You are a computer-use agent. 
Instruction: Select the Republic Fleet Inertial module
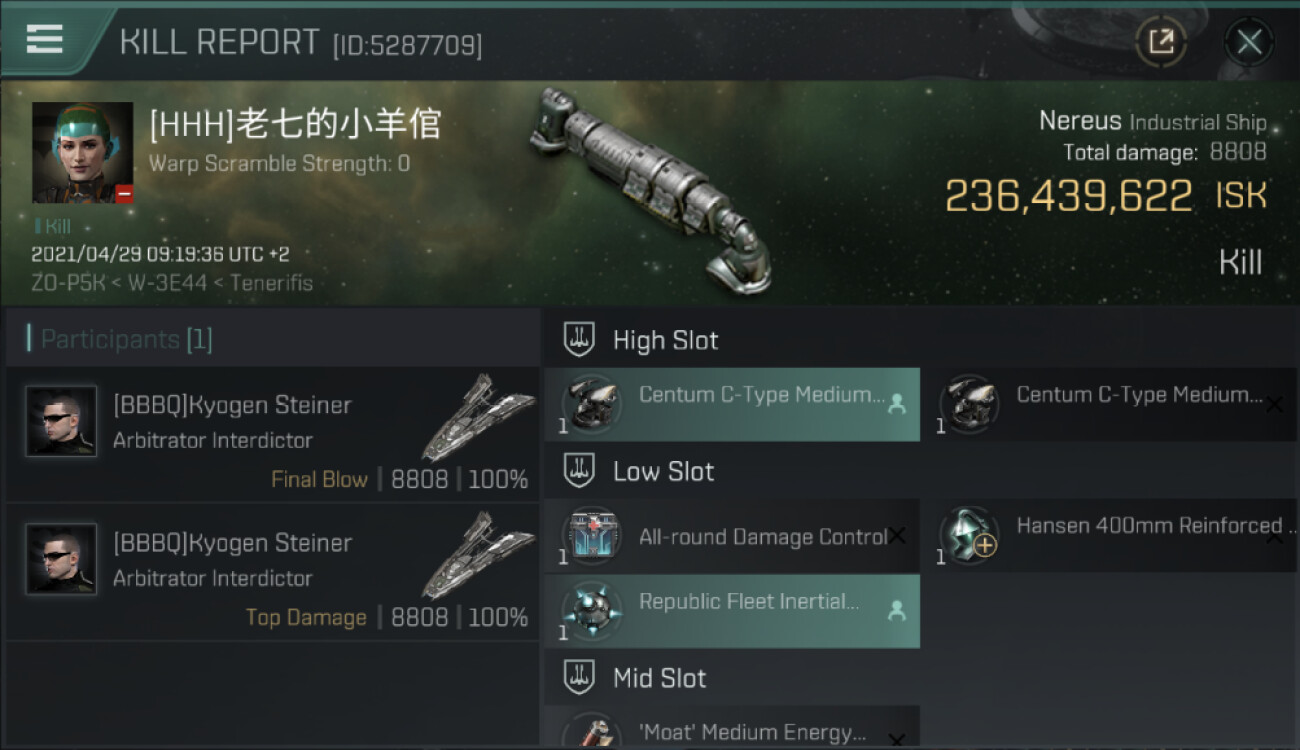[732, 611]
